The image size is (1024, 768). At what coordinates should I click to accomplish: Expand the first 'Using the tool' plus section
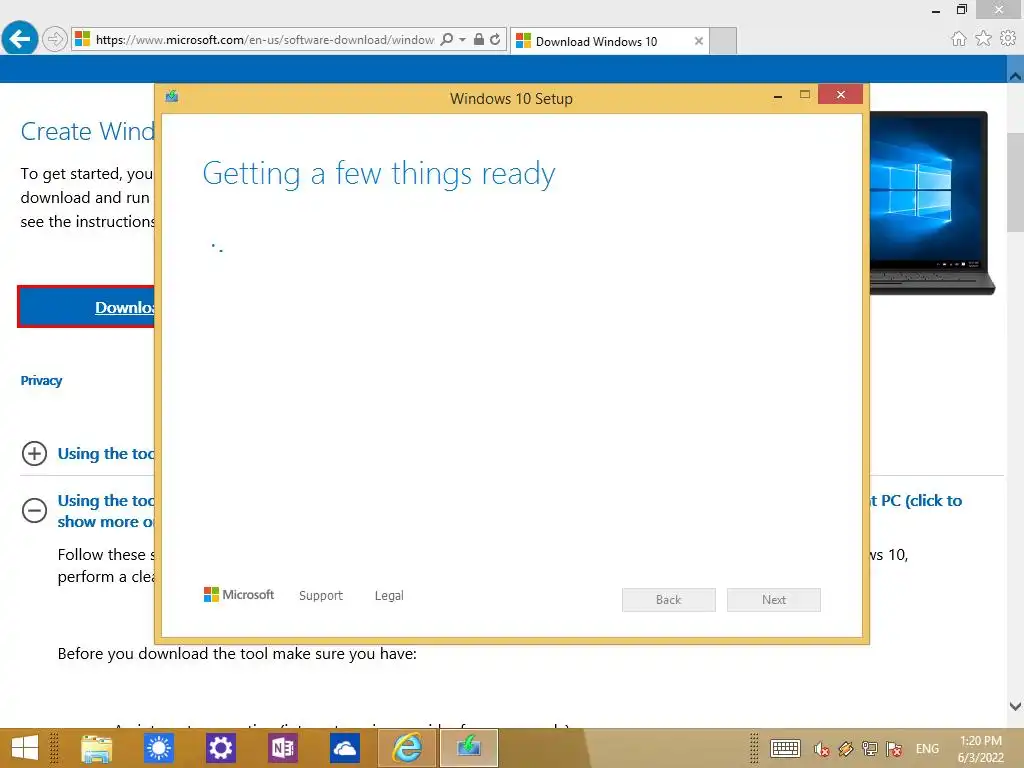(x=34, y=453)
